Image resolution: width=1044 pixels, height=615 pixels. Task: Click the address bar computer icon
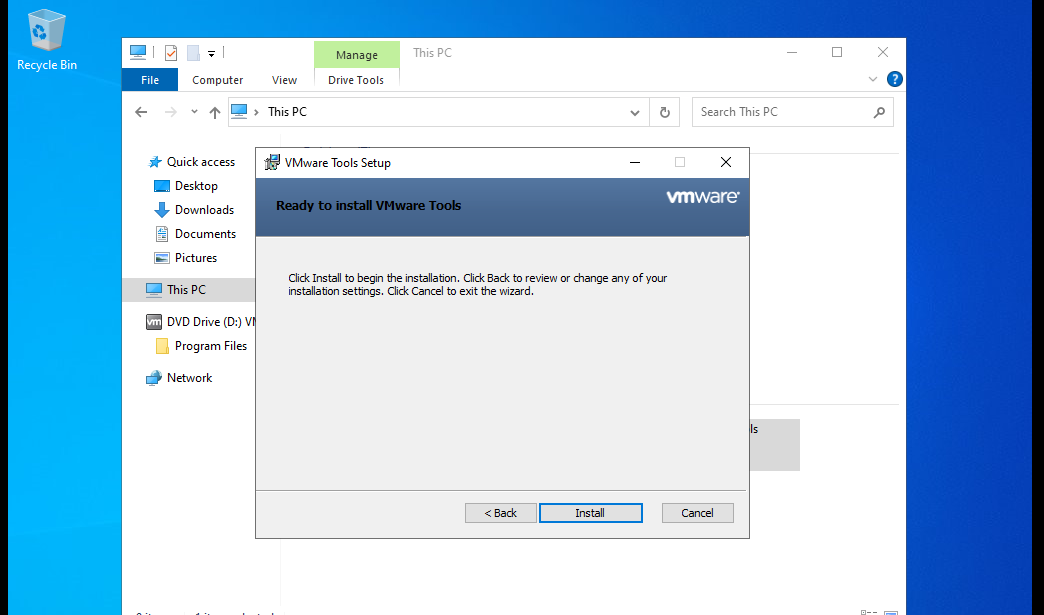click(239, 111)
